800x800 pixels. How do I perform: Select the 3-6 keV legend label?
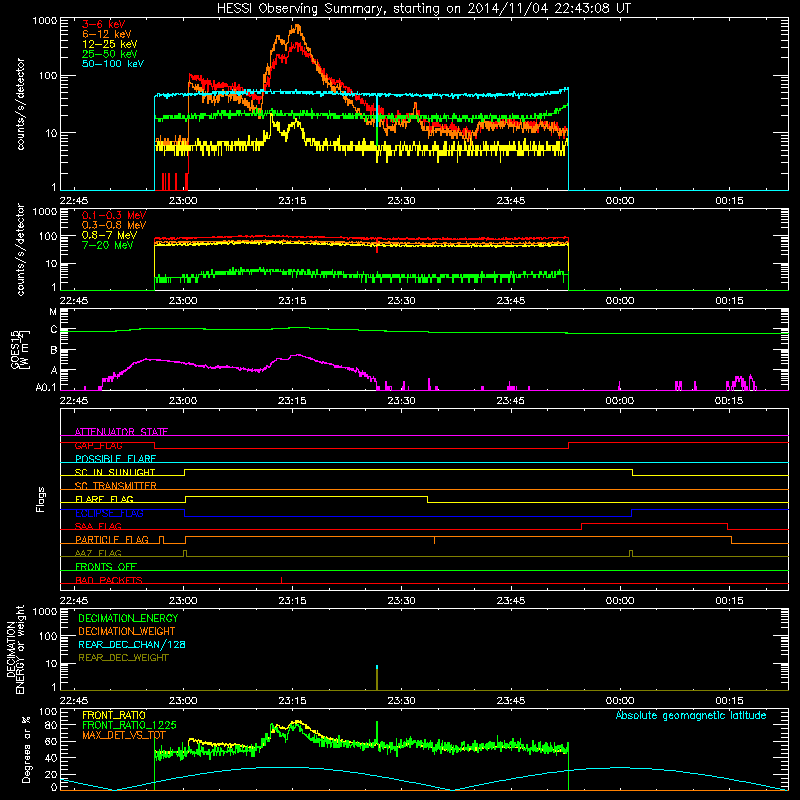tap(103, 24)
